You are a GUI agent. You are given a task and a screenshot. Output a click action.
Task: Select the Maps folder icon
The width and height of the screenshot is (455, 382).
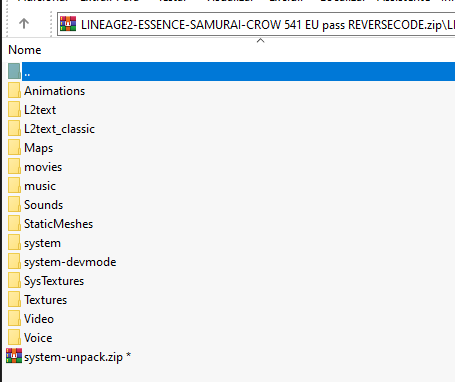14,148
